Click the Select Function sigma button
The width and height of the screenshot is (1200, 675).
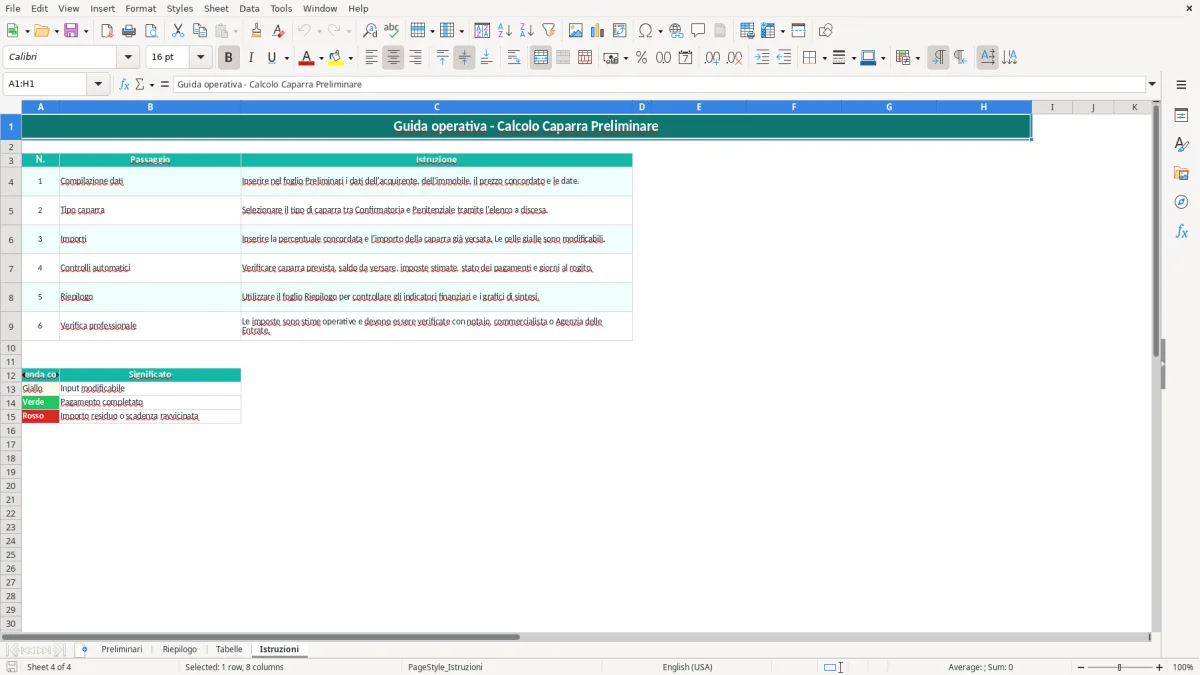(x=140, y=85)
